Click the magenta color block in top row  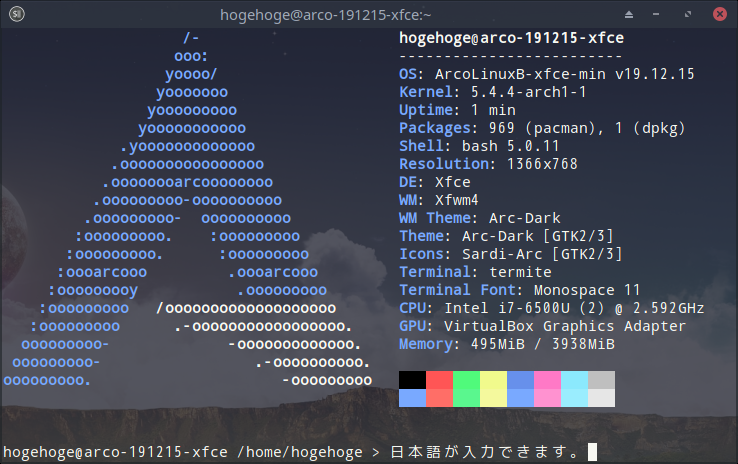click(547, 380)
